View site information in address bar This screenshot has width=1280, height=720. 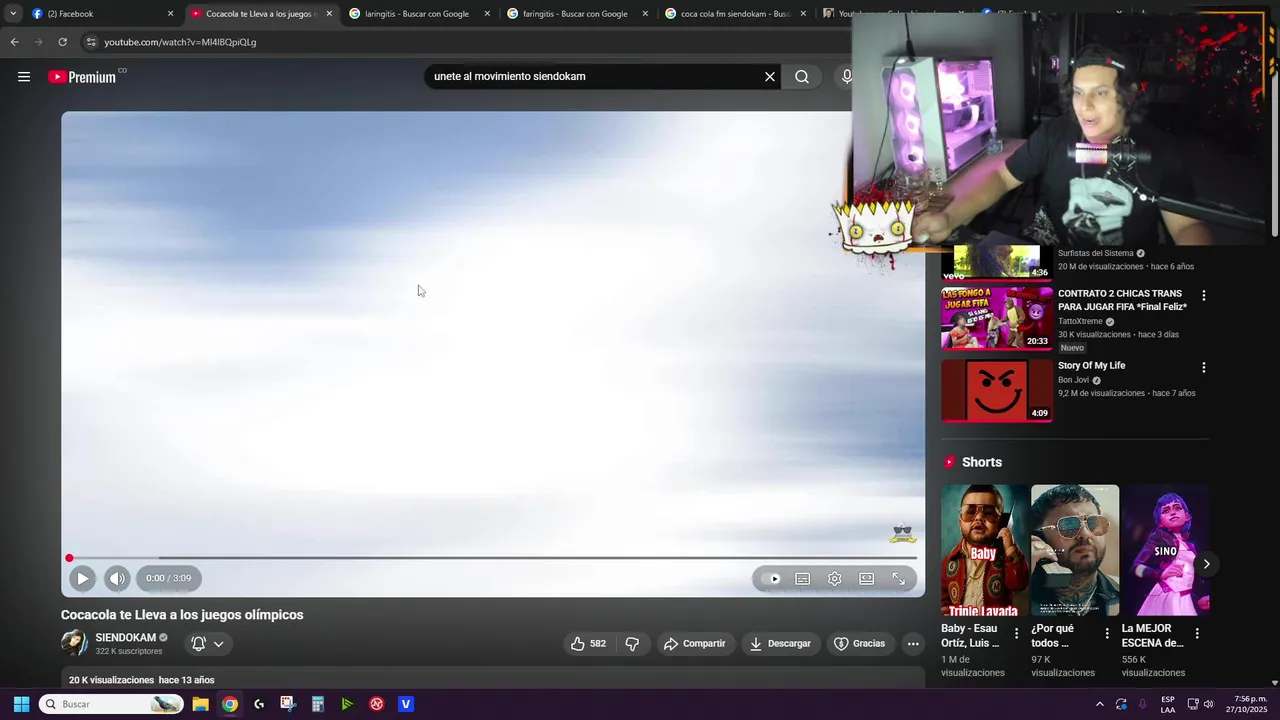pyautogui.click(x=91, y=42)
